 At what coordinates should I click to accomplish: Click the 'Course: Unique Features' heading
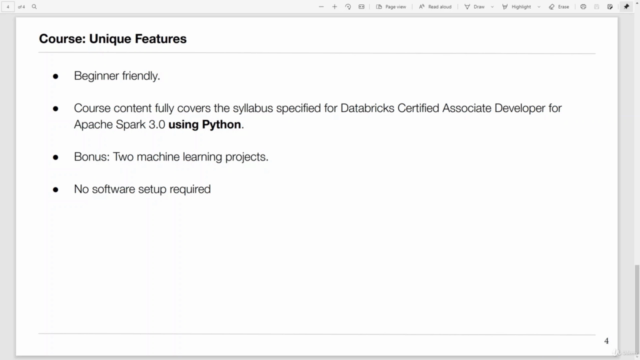pos(113,39)
